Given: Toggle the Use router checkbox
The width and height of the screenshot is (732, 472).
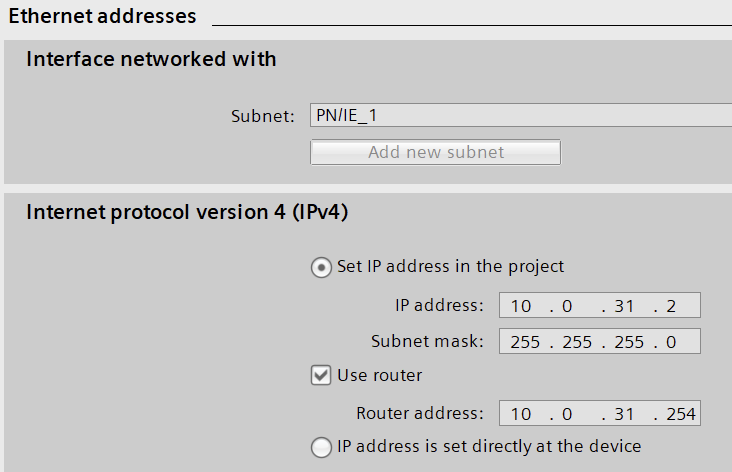Looking at the screenshot, I should pos(321,376).
